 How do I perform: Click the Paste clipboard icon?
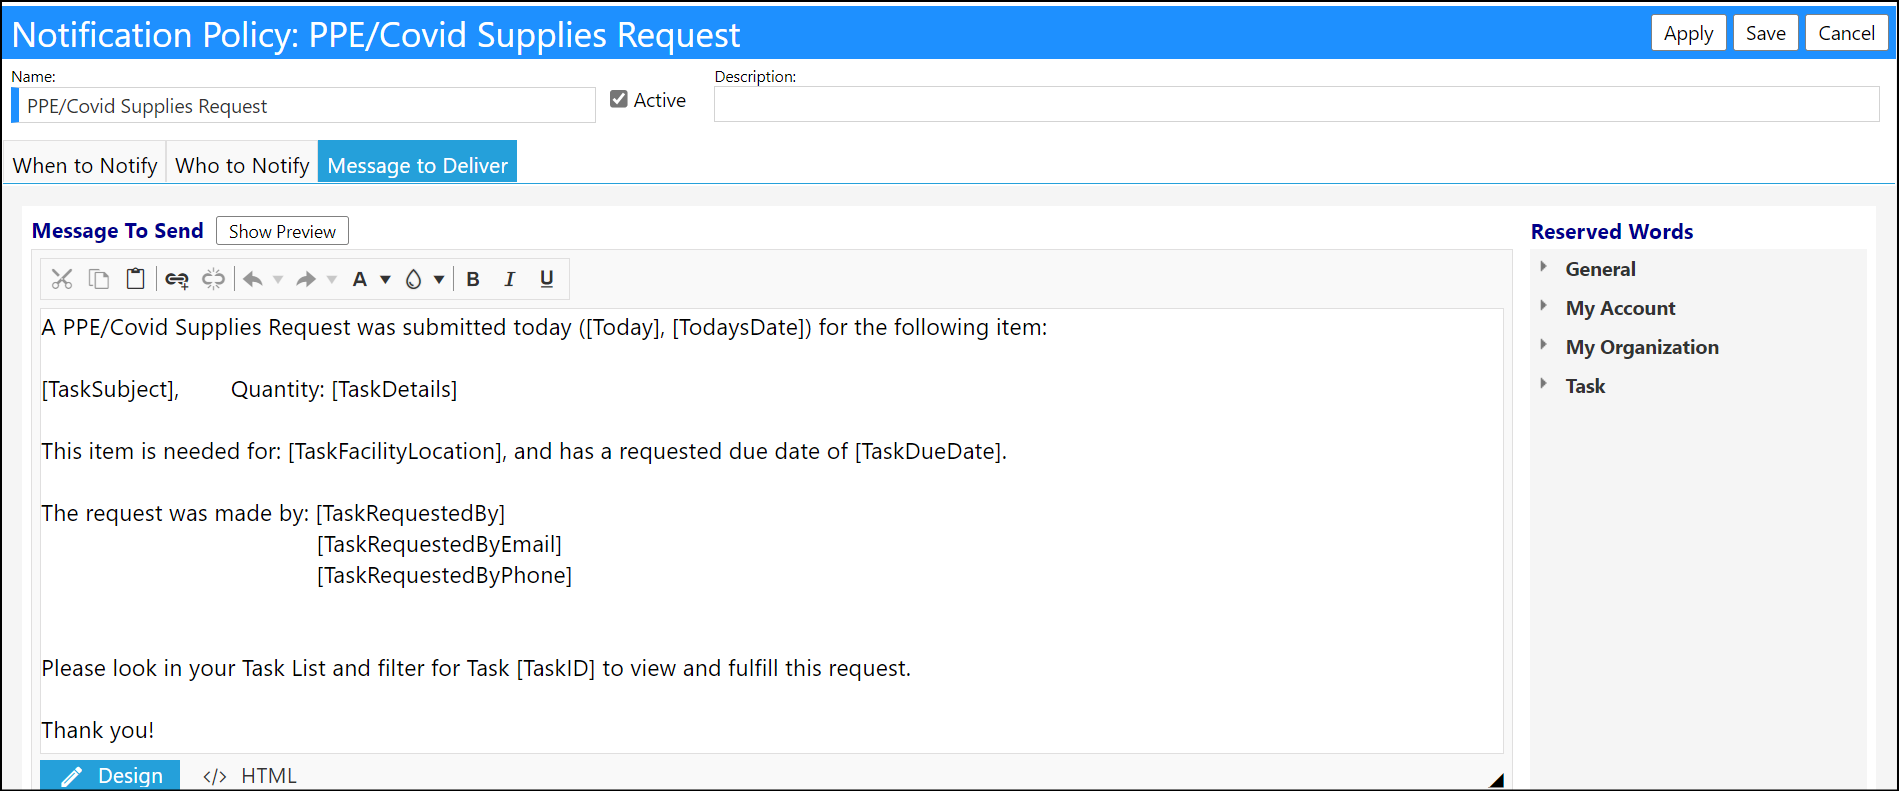tap(135, 279)
